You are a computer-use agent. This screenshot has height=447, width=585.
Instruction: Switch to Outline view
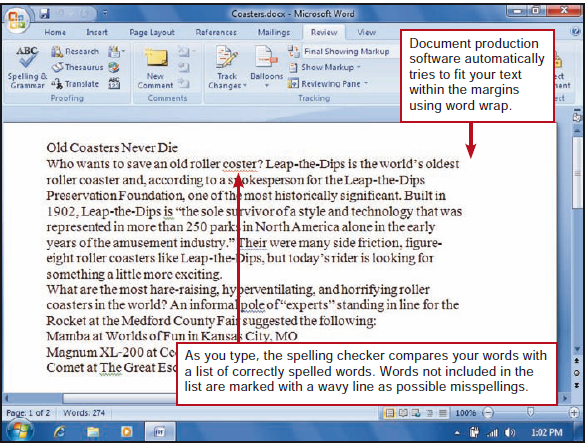(429, 413)
